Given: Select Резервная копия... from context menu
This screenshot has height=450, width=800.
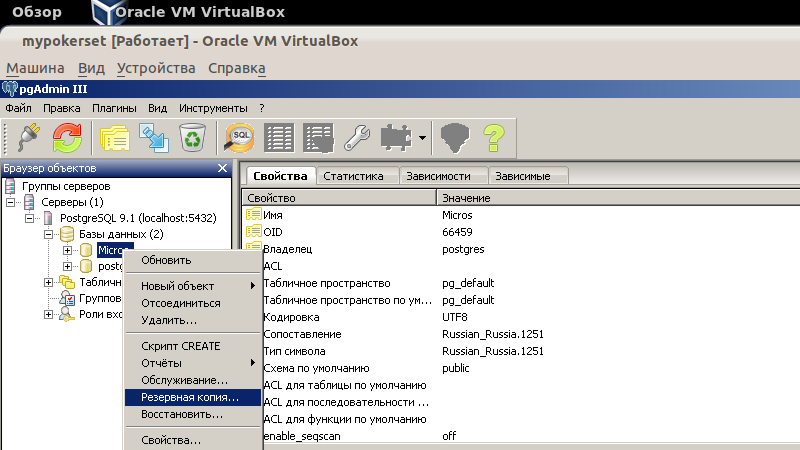Looking at the screenshot, I should click(190, 397).
